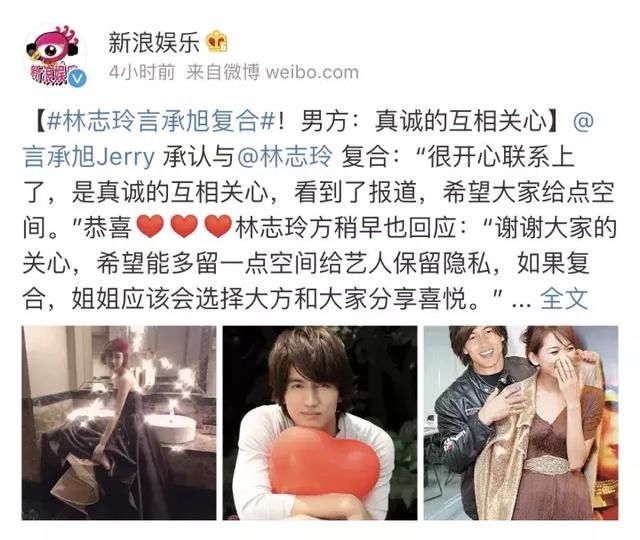640x540 pixels.
Task: Open the 新浪娱乐 profile avatar
Action: 56,56
